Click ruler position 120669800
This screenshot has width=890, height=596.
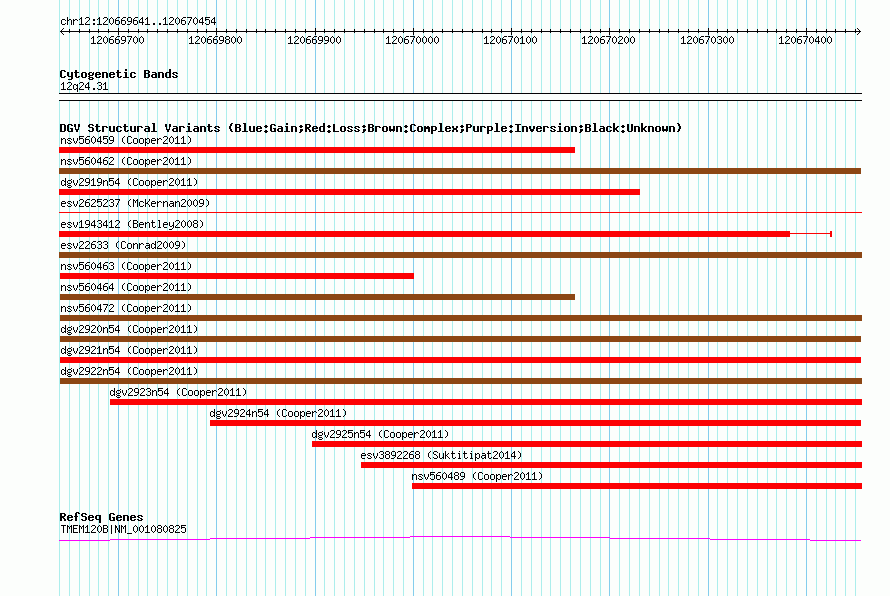[x=216, y=40]
